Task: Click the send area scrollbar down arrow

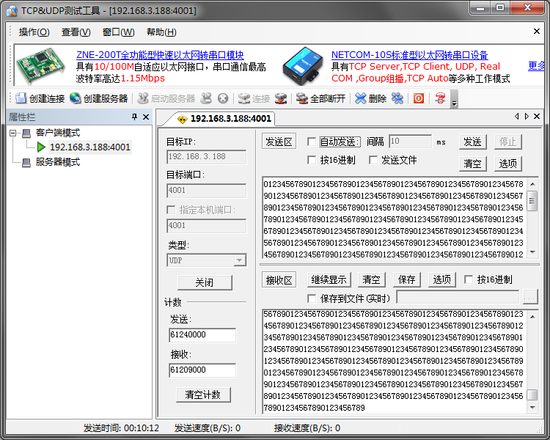Action: pos(532,252)
